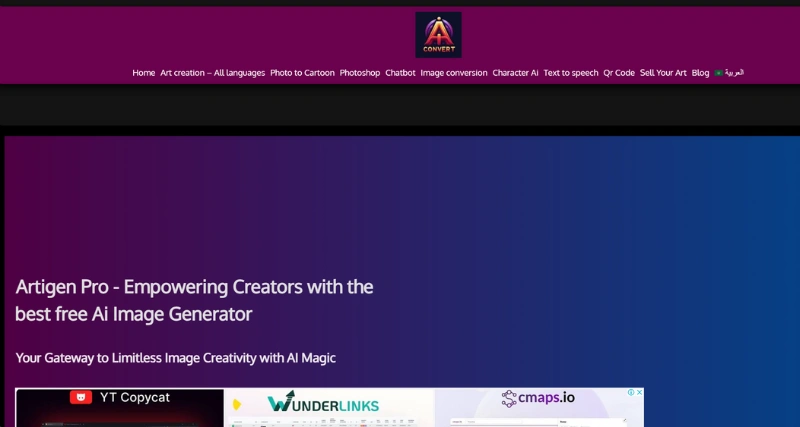
Task: Go to the Qr Code page
Action: click(619, 73)
